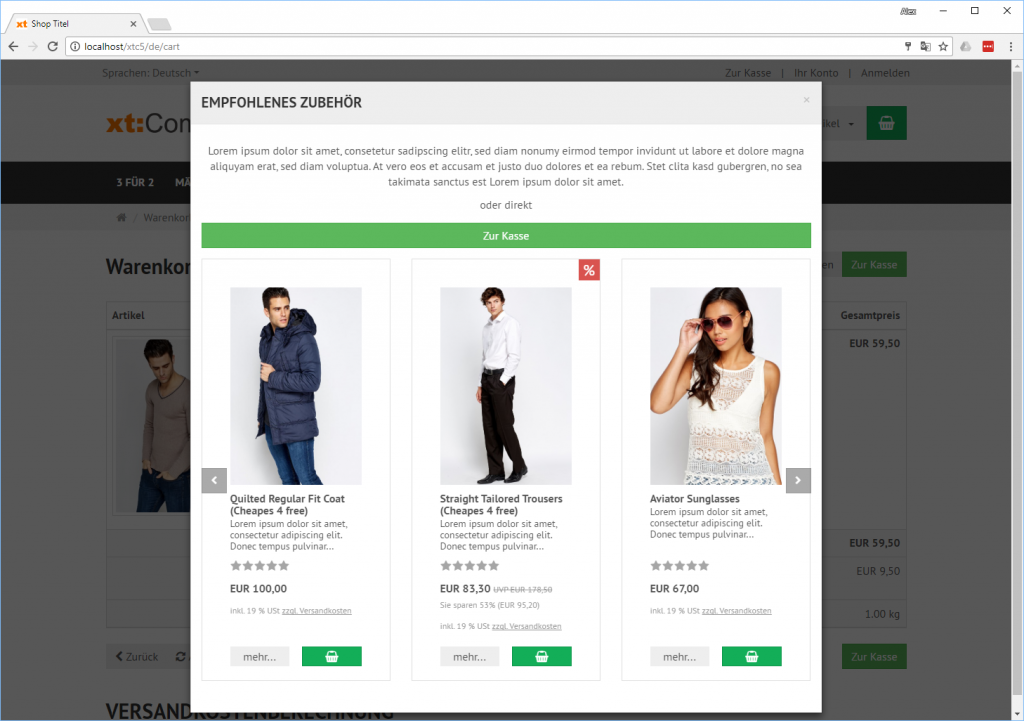Image resolution: width=1024 pixels, height=721 pixels.
Task: Click the localhost address bar
Action: pyautogui.click(x=480, y=46)
